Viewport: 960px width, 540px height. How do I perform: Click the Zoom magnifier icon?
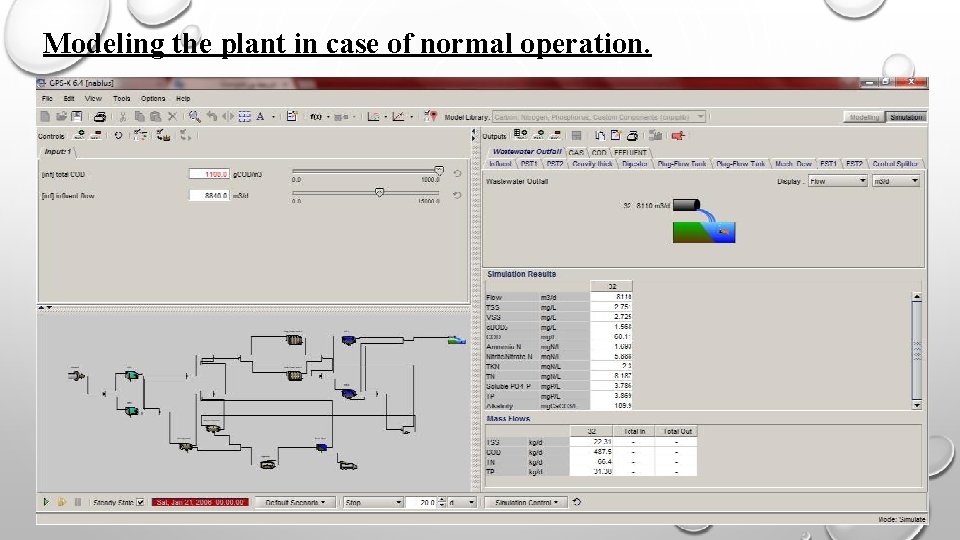pos(195,116)
